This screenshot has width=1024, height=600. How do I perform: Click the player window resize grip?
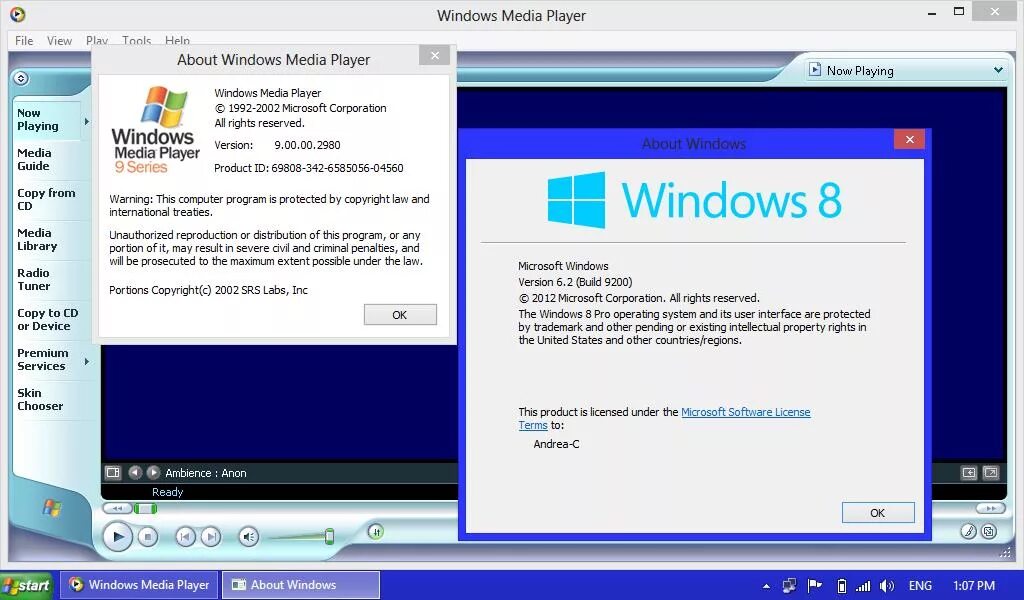point(1005,552)
